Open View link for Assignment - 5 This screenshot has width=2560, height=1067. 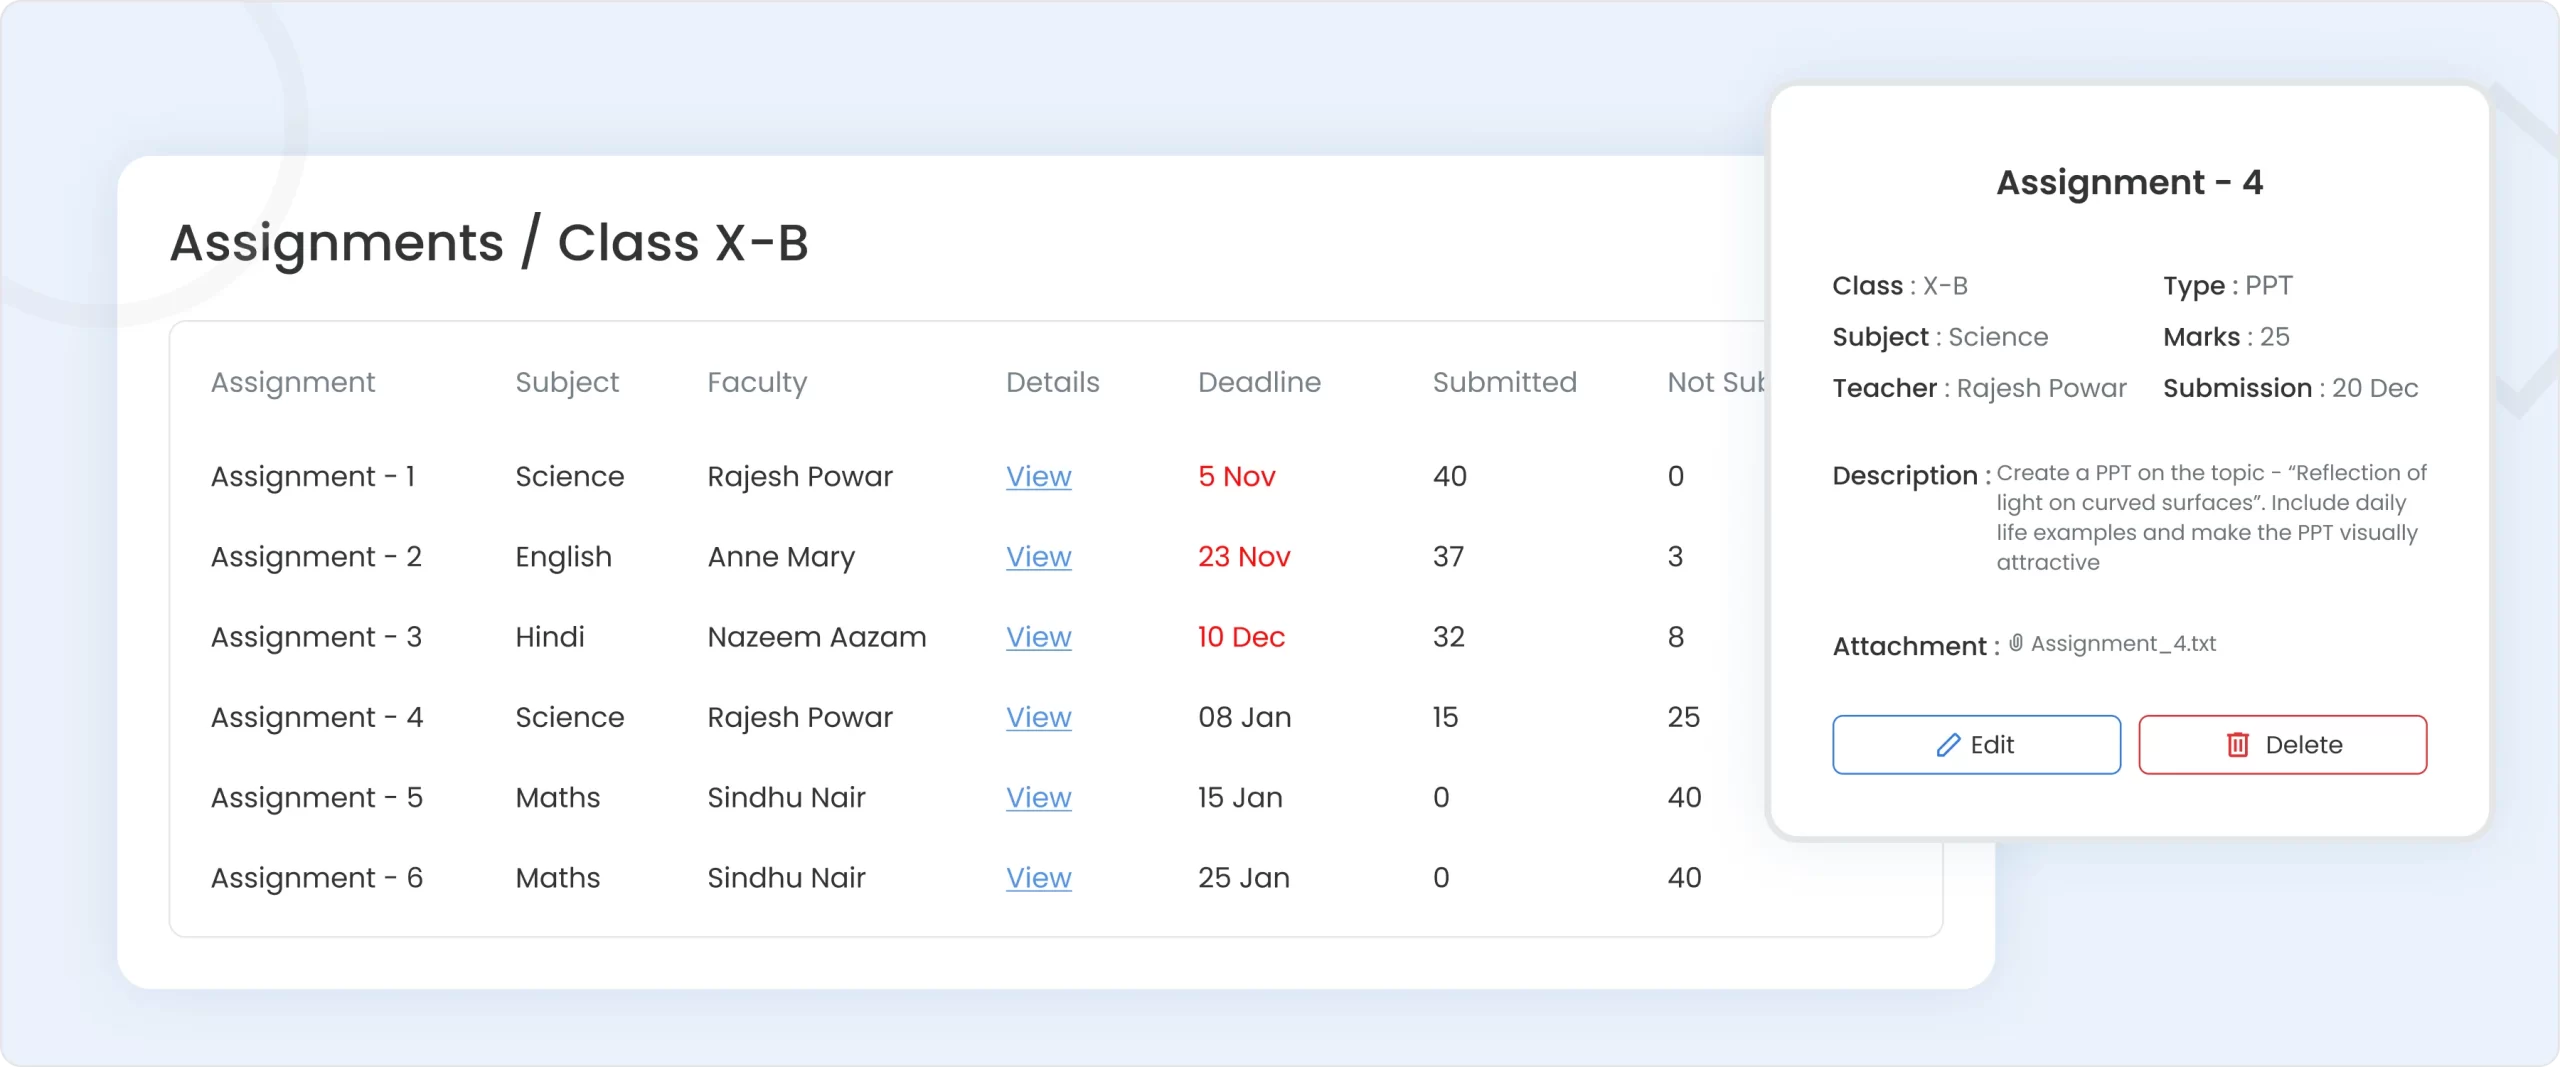coord(1038,798)
